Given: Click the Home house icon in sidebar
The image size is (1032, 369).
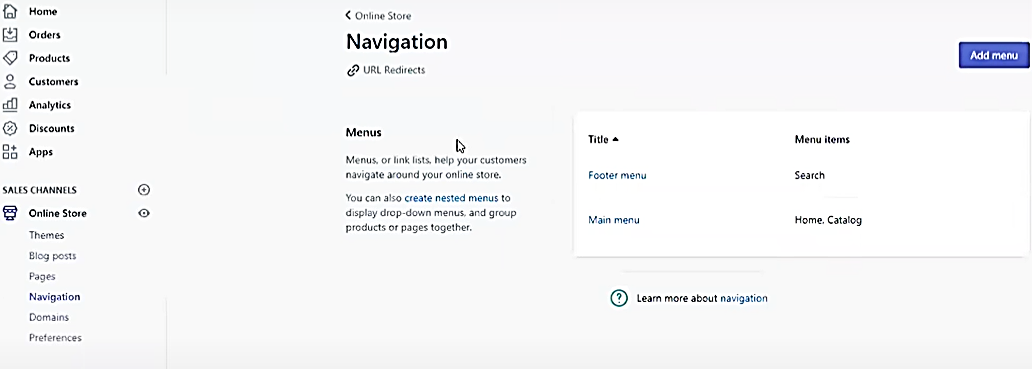Looking at the screenshot, I should [x=10, y=11].
